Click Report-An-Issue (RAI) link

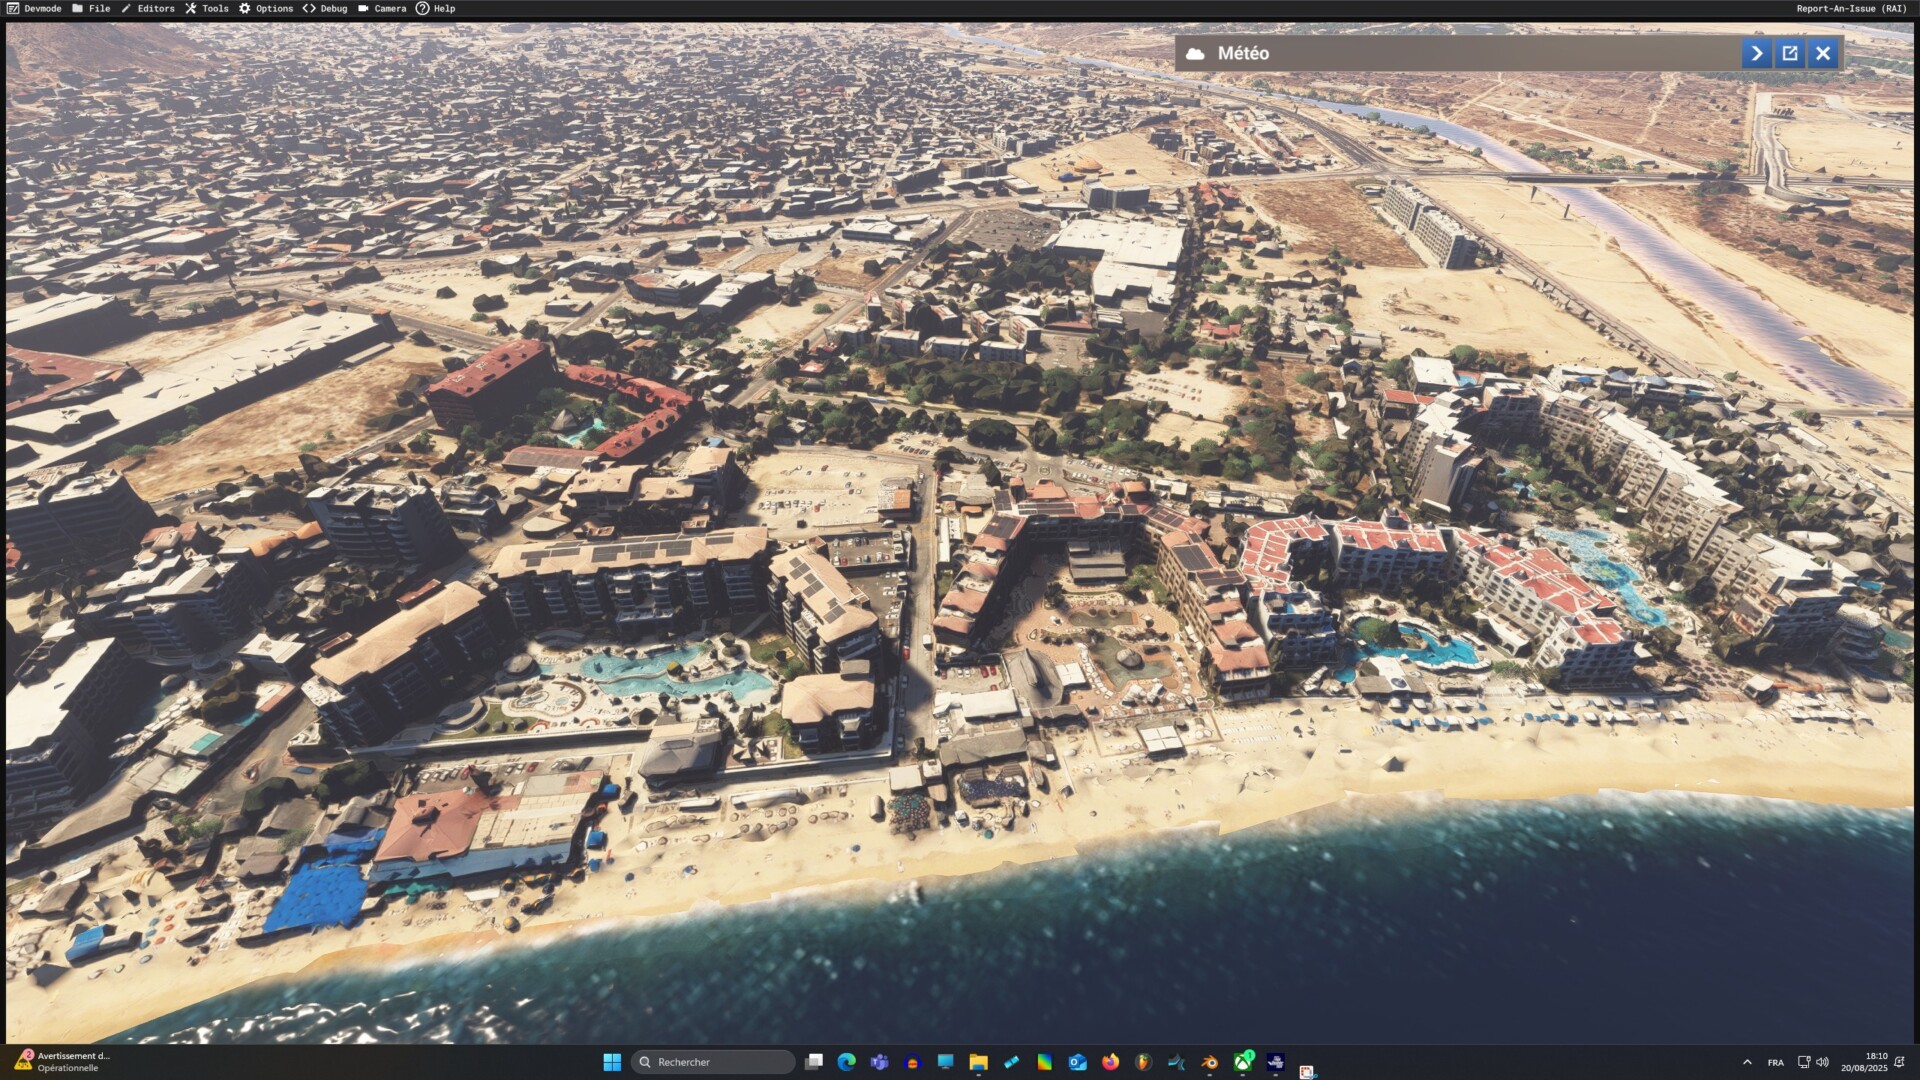pyautogui.click(x=1851, y=8)
